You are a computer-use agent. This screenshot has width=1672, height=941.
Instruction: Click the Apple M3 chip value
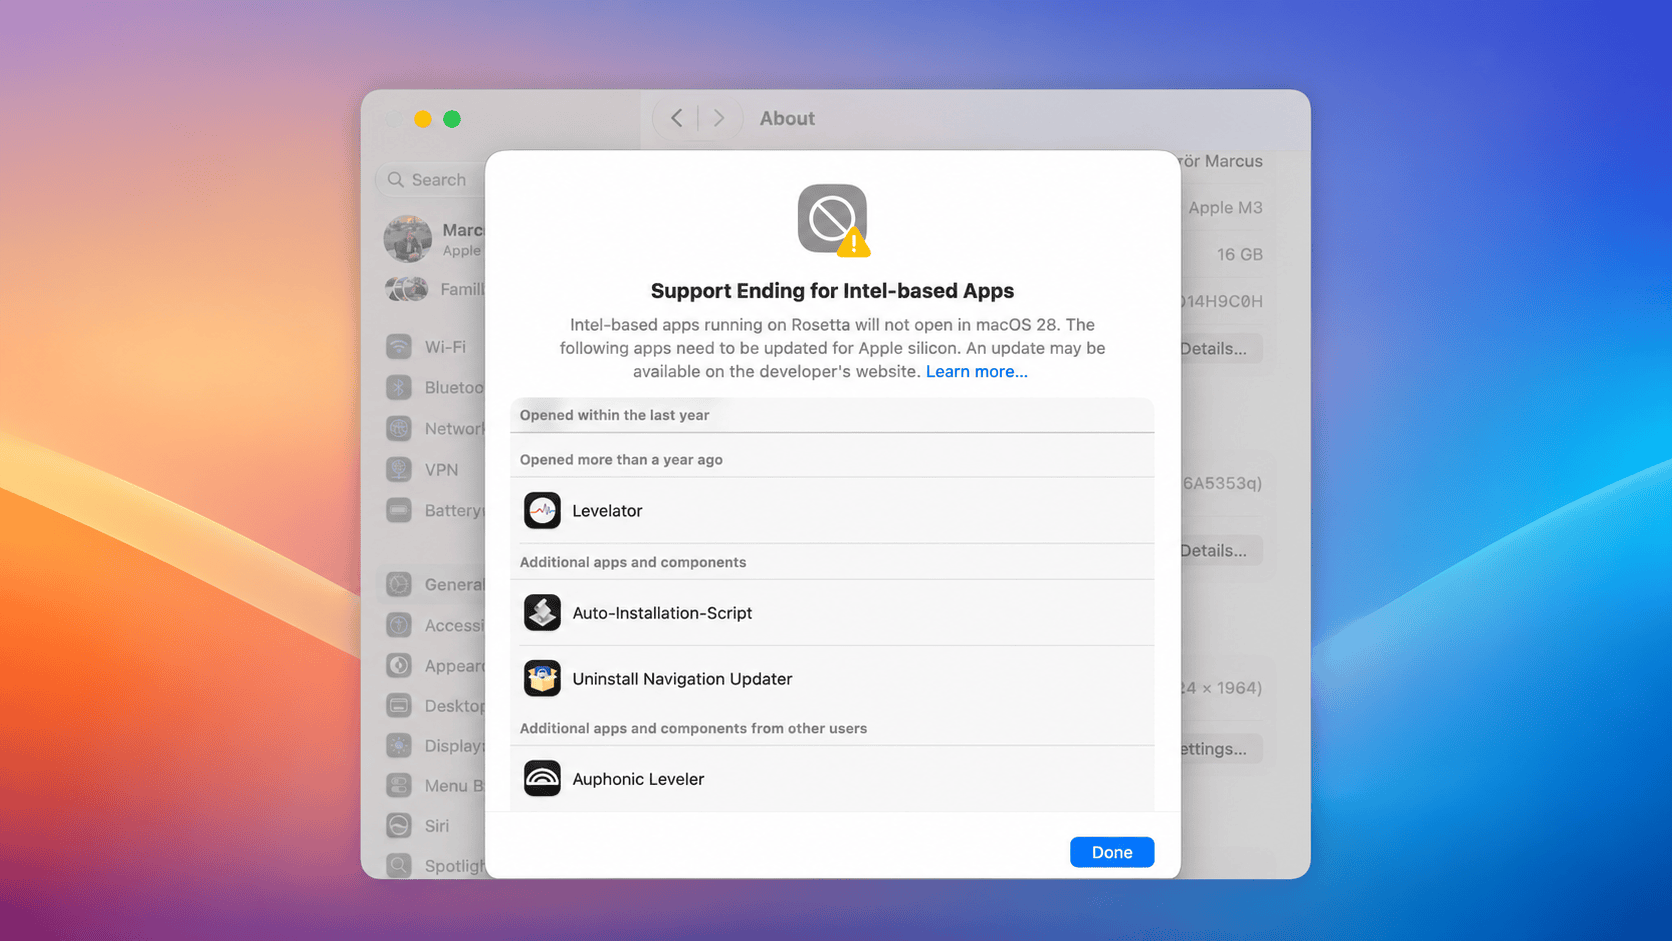1225,208
